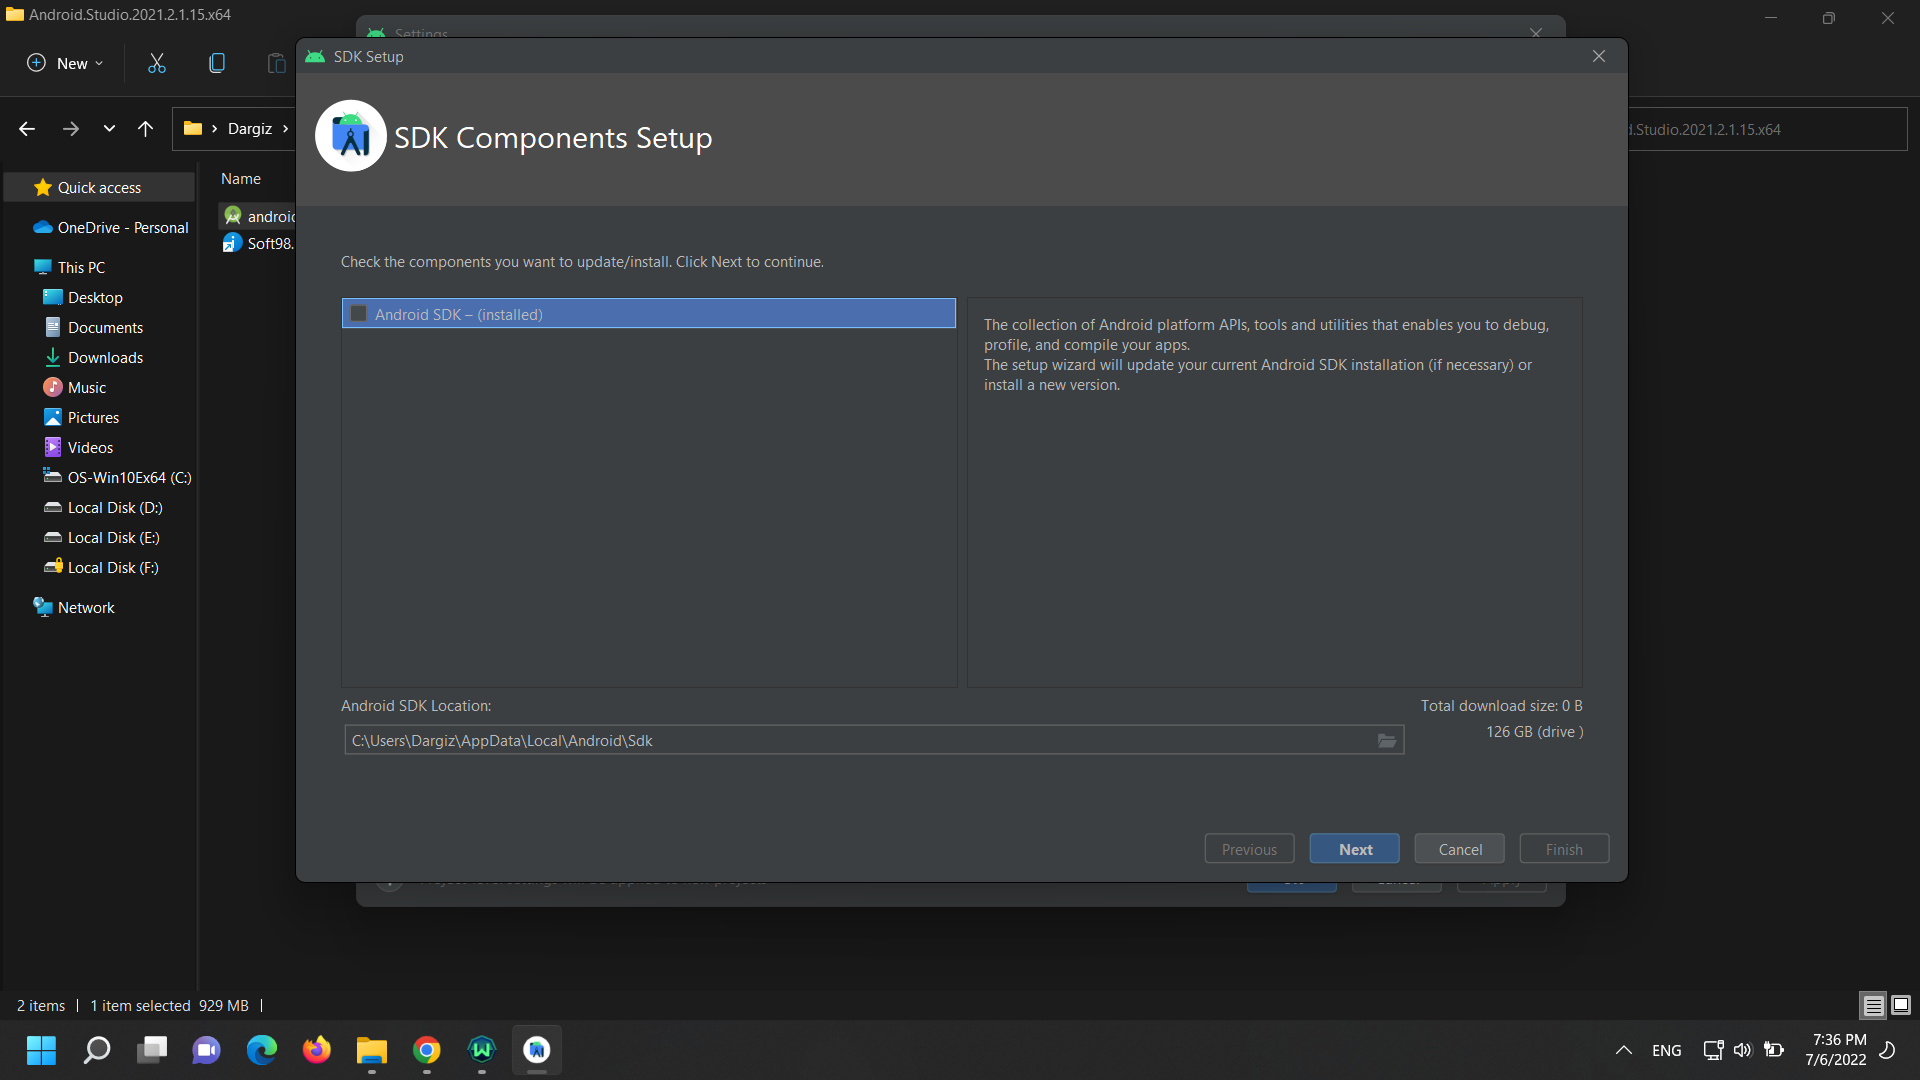1920x1080 pixels.
Task: Close the SDK Setup dialog
Action: [1599, 56]
